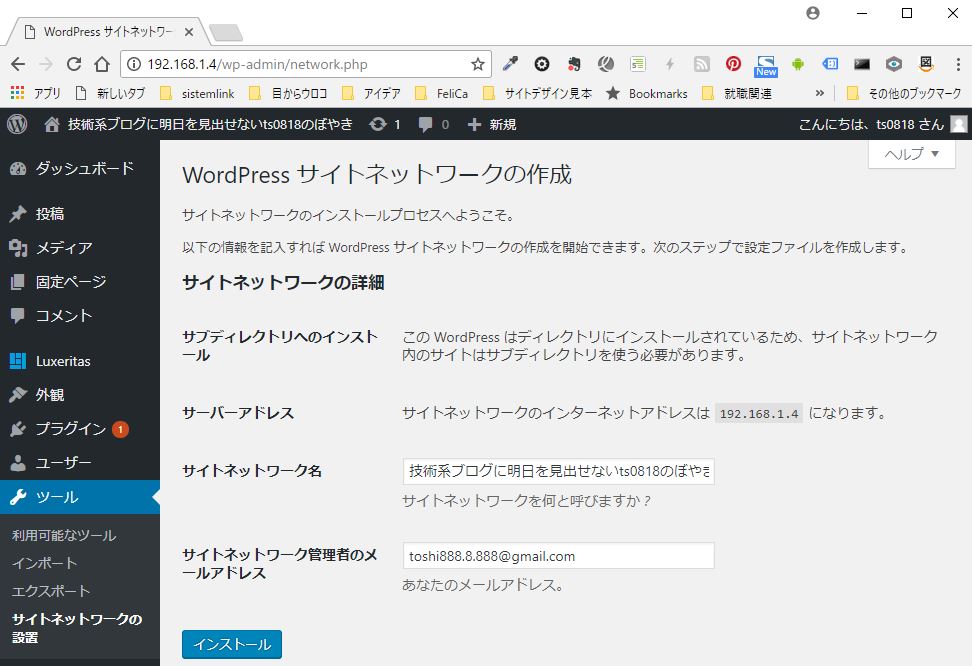The width and height of the screenshot is (972, 666).
Task: Open the 目からウロコ bookmark folder
Action: tap(288, 94)
